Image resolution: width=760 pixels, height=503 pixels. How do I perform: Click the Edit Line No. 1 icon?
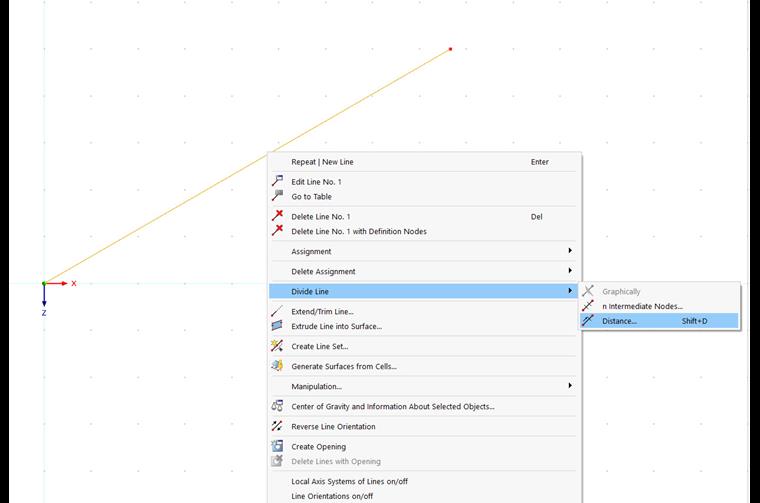[277, 181]
